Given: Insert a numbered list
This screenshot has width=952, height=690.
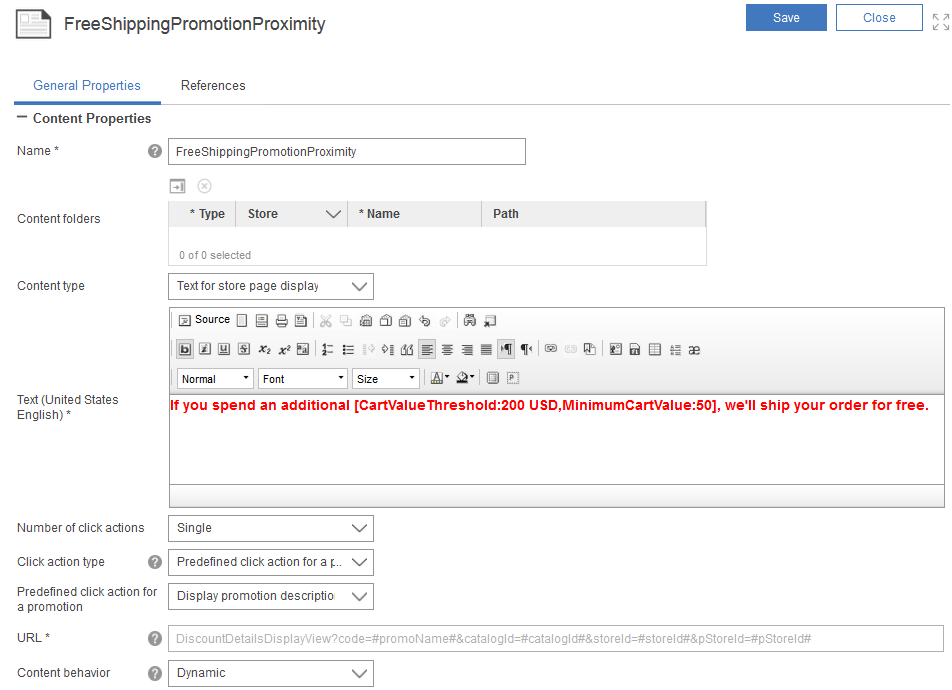Looking at the screenshot, I should pos(328,349).
